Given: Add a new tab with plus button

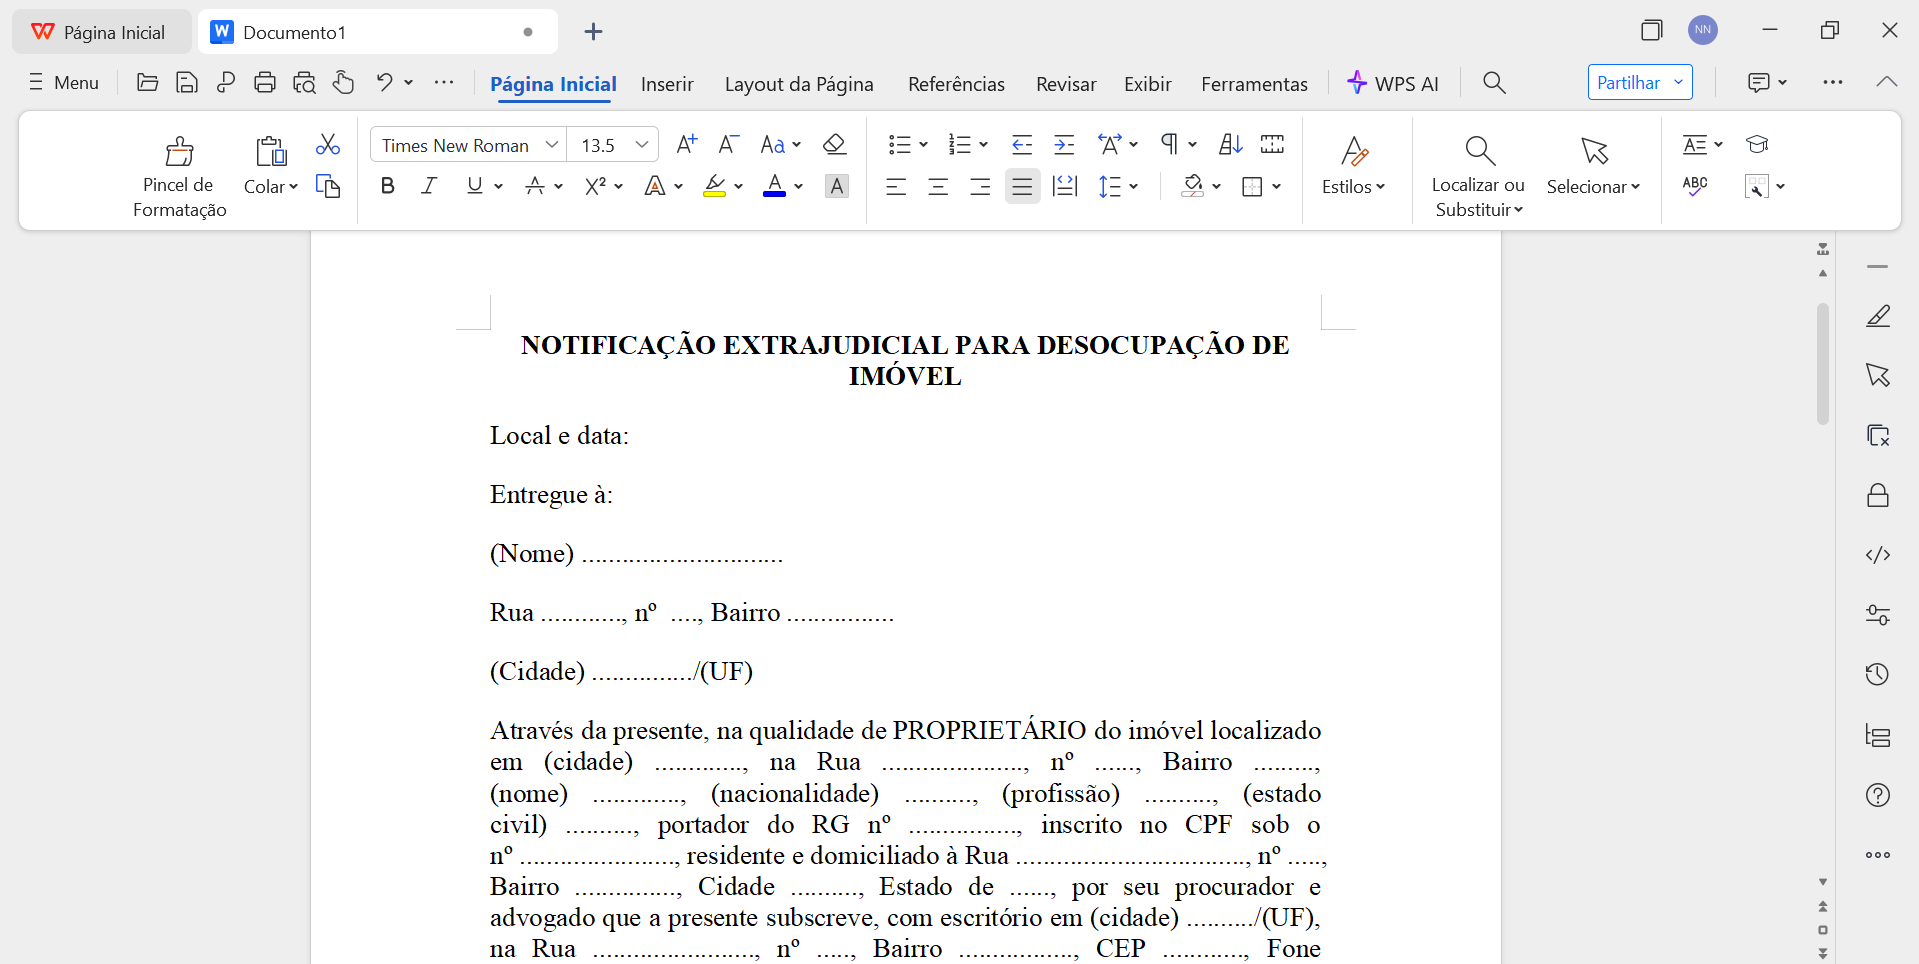Looking at the screenshot, I should pyautogui.click(x=593, y=32).
